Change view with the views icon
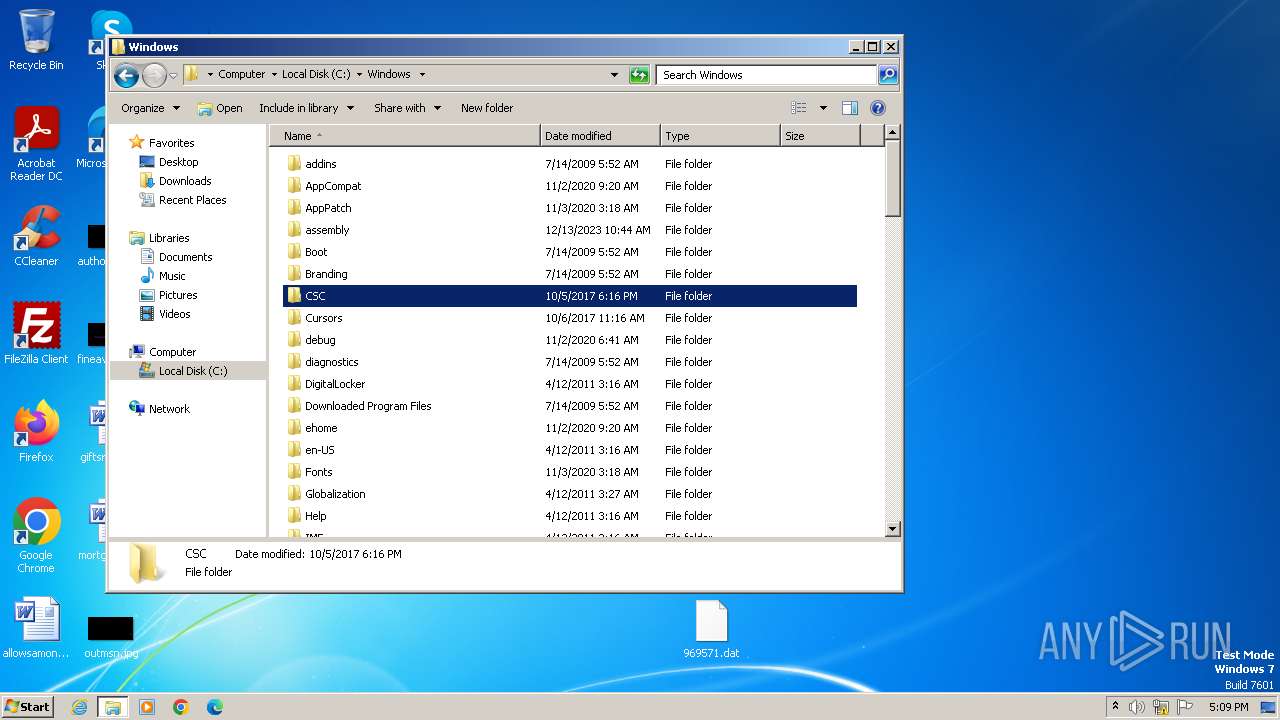Image resolution: width=1280 pixels, height=720 pixels. pyautogui.click(x=799, y=108)
